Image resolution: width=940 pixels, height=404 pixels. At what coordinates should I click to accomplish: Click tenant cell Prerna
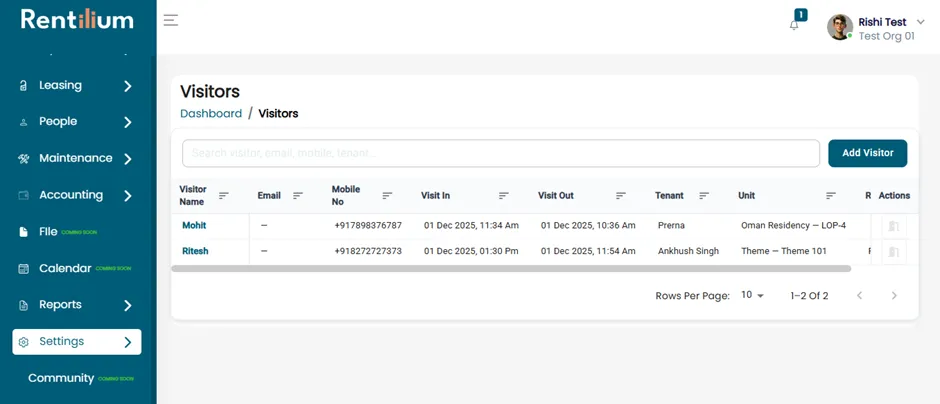pyautogui.click(x=671, y=225)
